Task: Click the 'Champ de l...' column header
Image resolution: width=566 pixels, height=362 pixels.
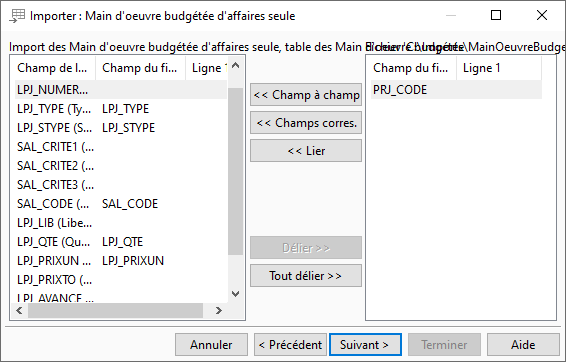Action: click(x=53, y=68)
